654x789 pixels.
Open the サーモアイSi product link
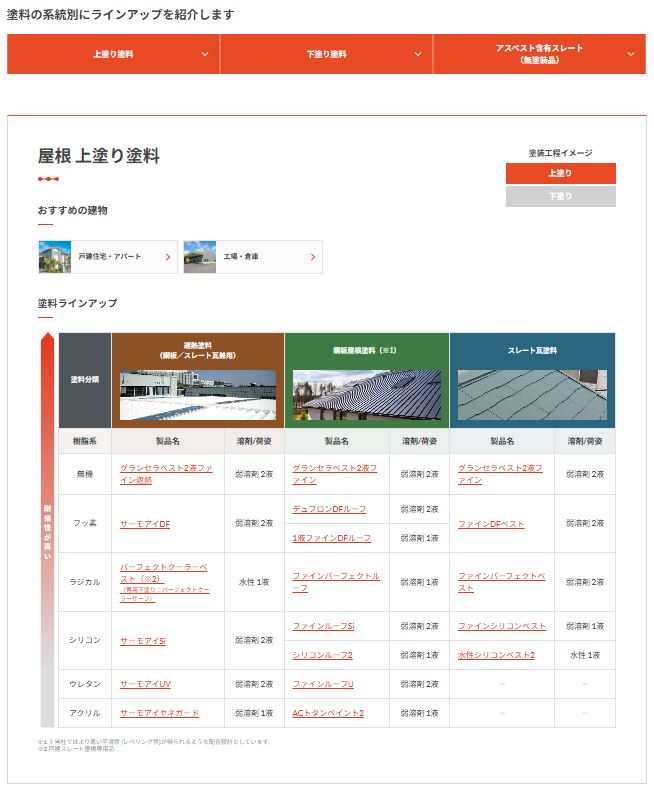click(143, 640)
